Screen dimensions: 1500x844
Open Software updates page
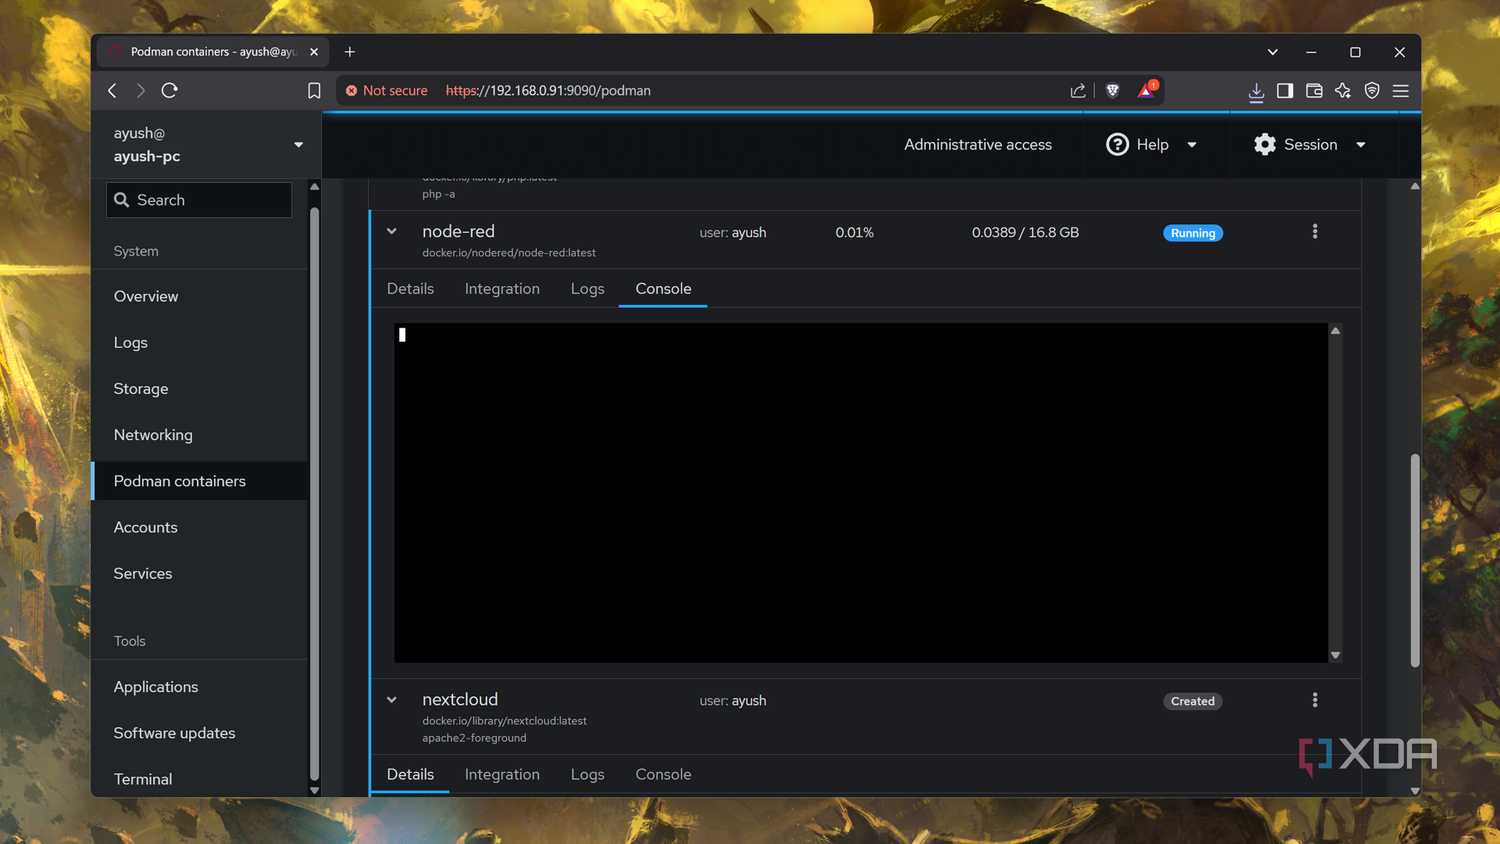[174, 733]
